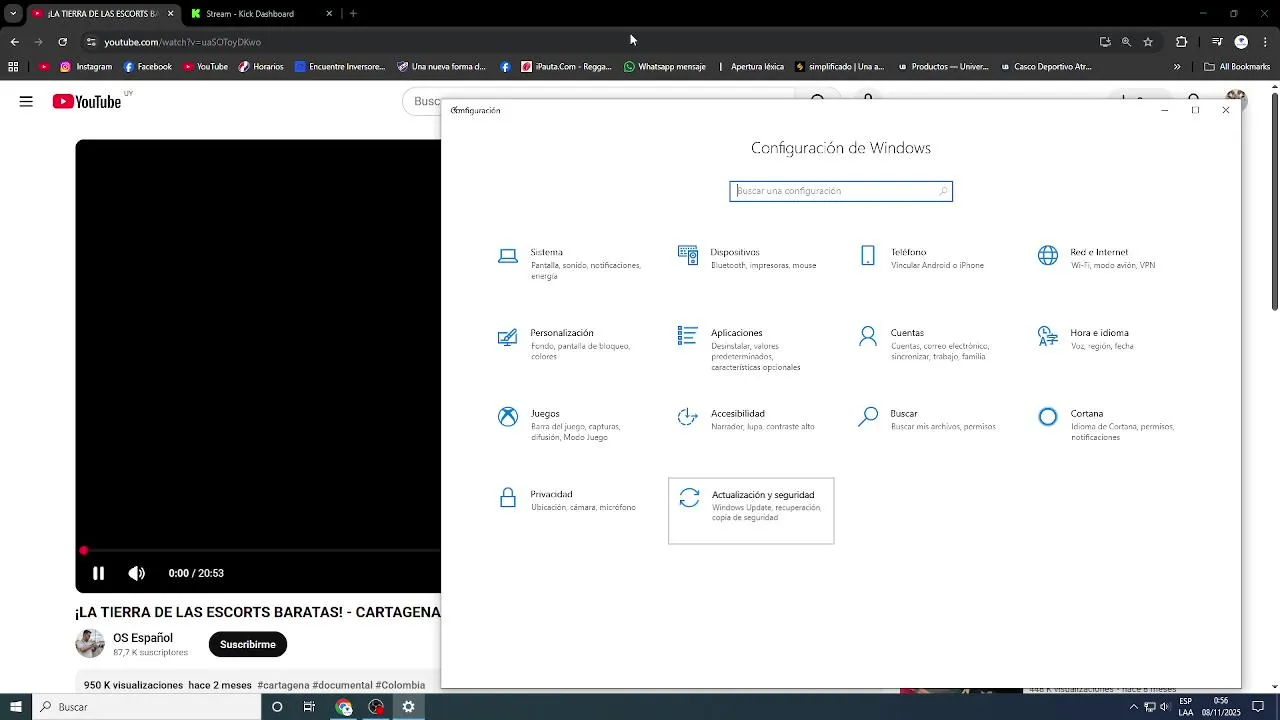Image resolution: width=1280 pixels, height=720 pixels.
Task: Open the Chrome extensions menu
Action: click(x=1181, y=42)
